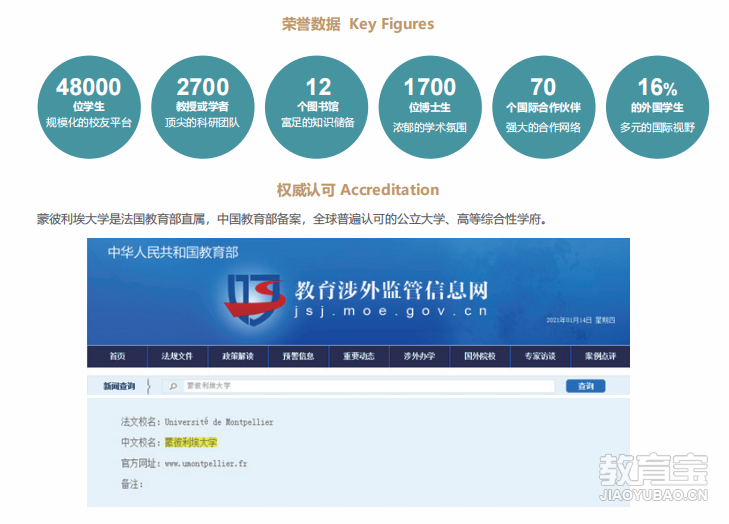The width and height of the screenshot is (729, 524).
Task: Click the 12 个图书馆 circle
Action: [317, 107]
